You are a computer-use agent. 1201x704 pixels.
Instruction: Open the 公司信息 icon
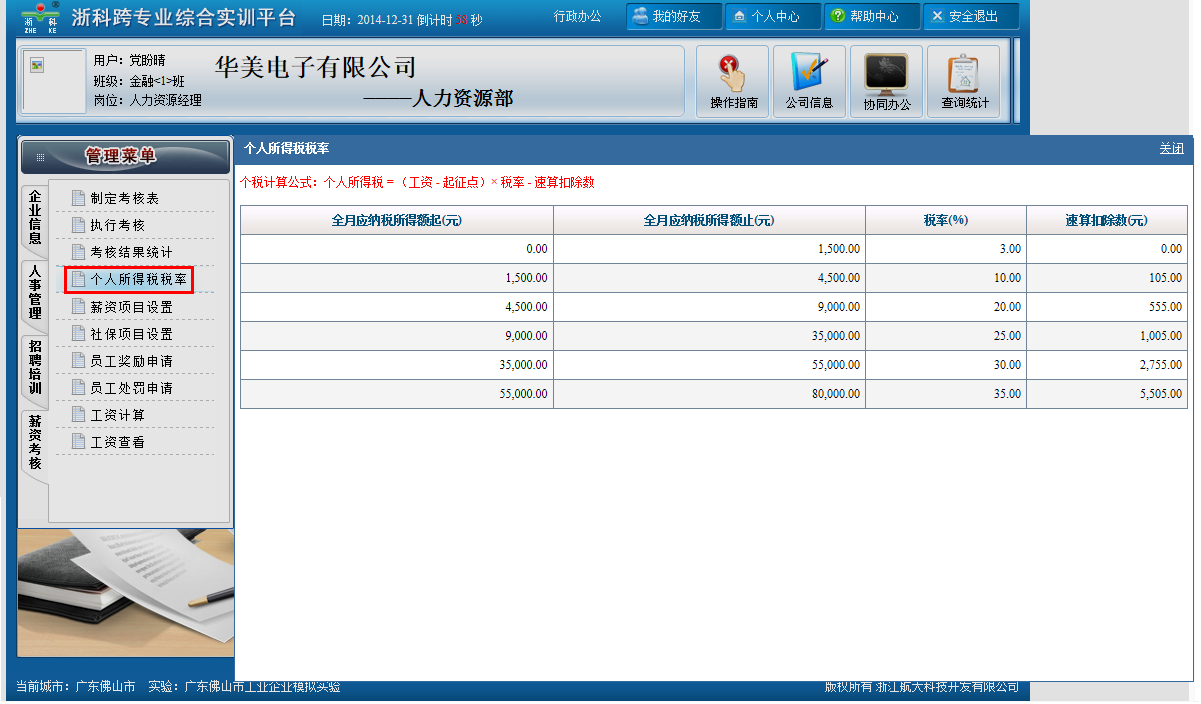point(809,82)
